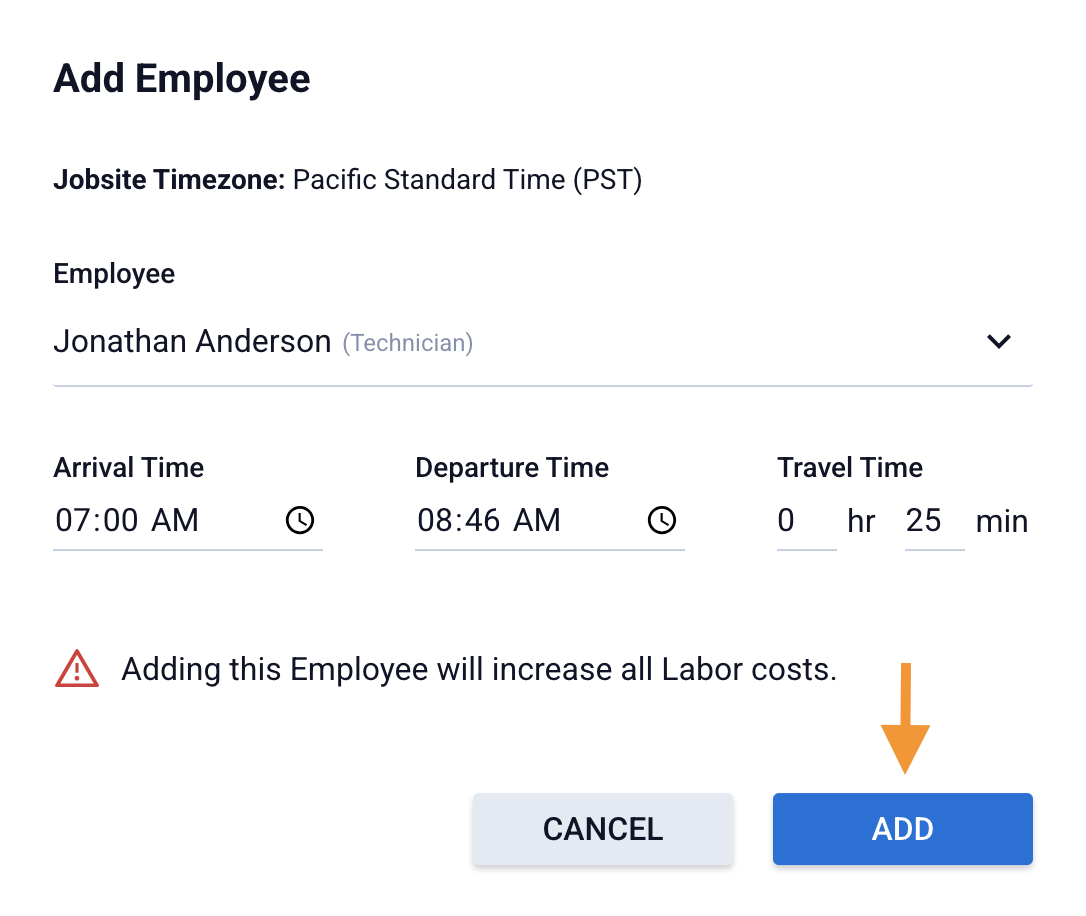The image size is (1086, 916).
Task: Open the Departure Time clock picker icon
Action: tap(662, 520)
